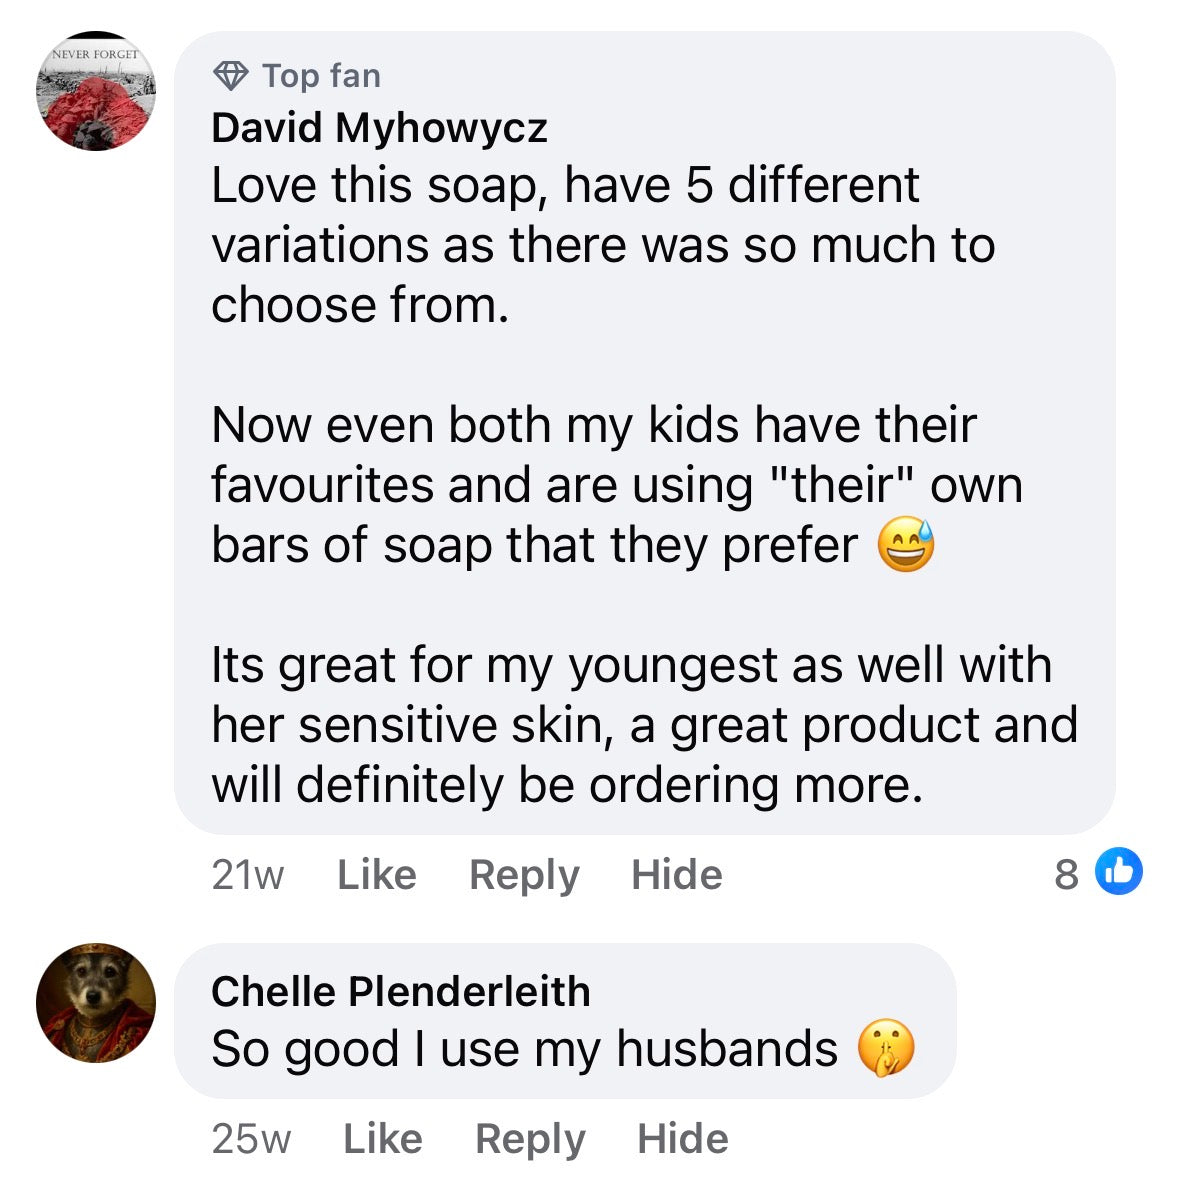Click the Top fan diamond badge icon
This screenshot has width=1179, height=1177.
(231, 74)
